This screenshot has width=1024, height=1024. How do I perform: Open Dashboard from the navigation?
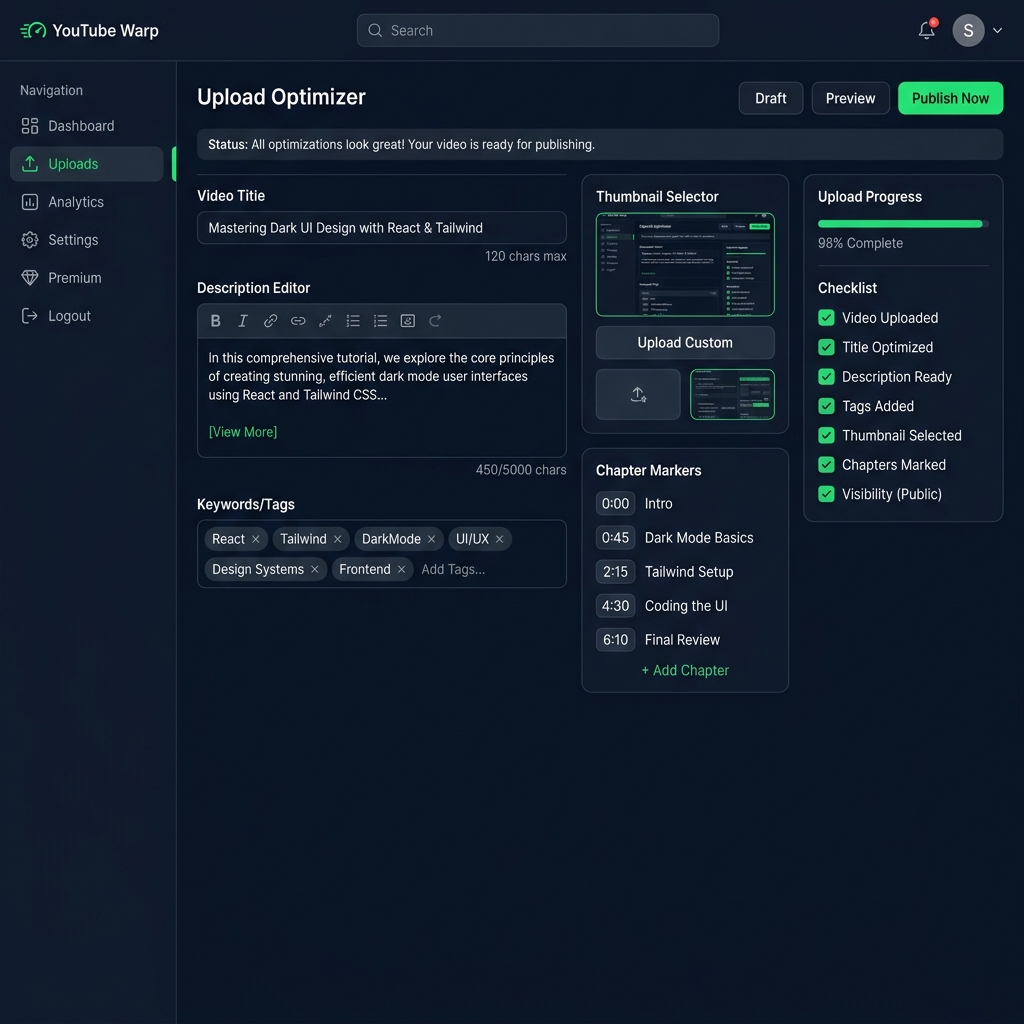(x=86, y=126)
